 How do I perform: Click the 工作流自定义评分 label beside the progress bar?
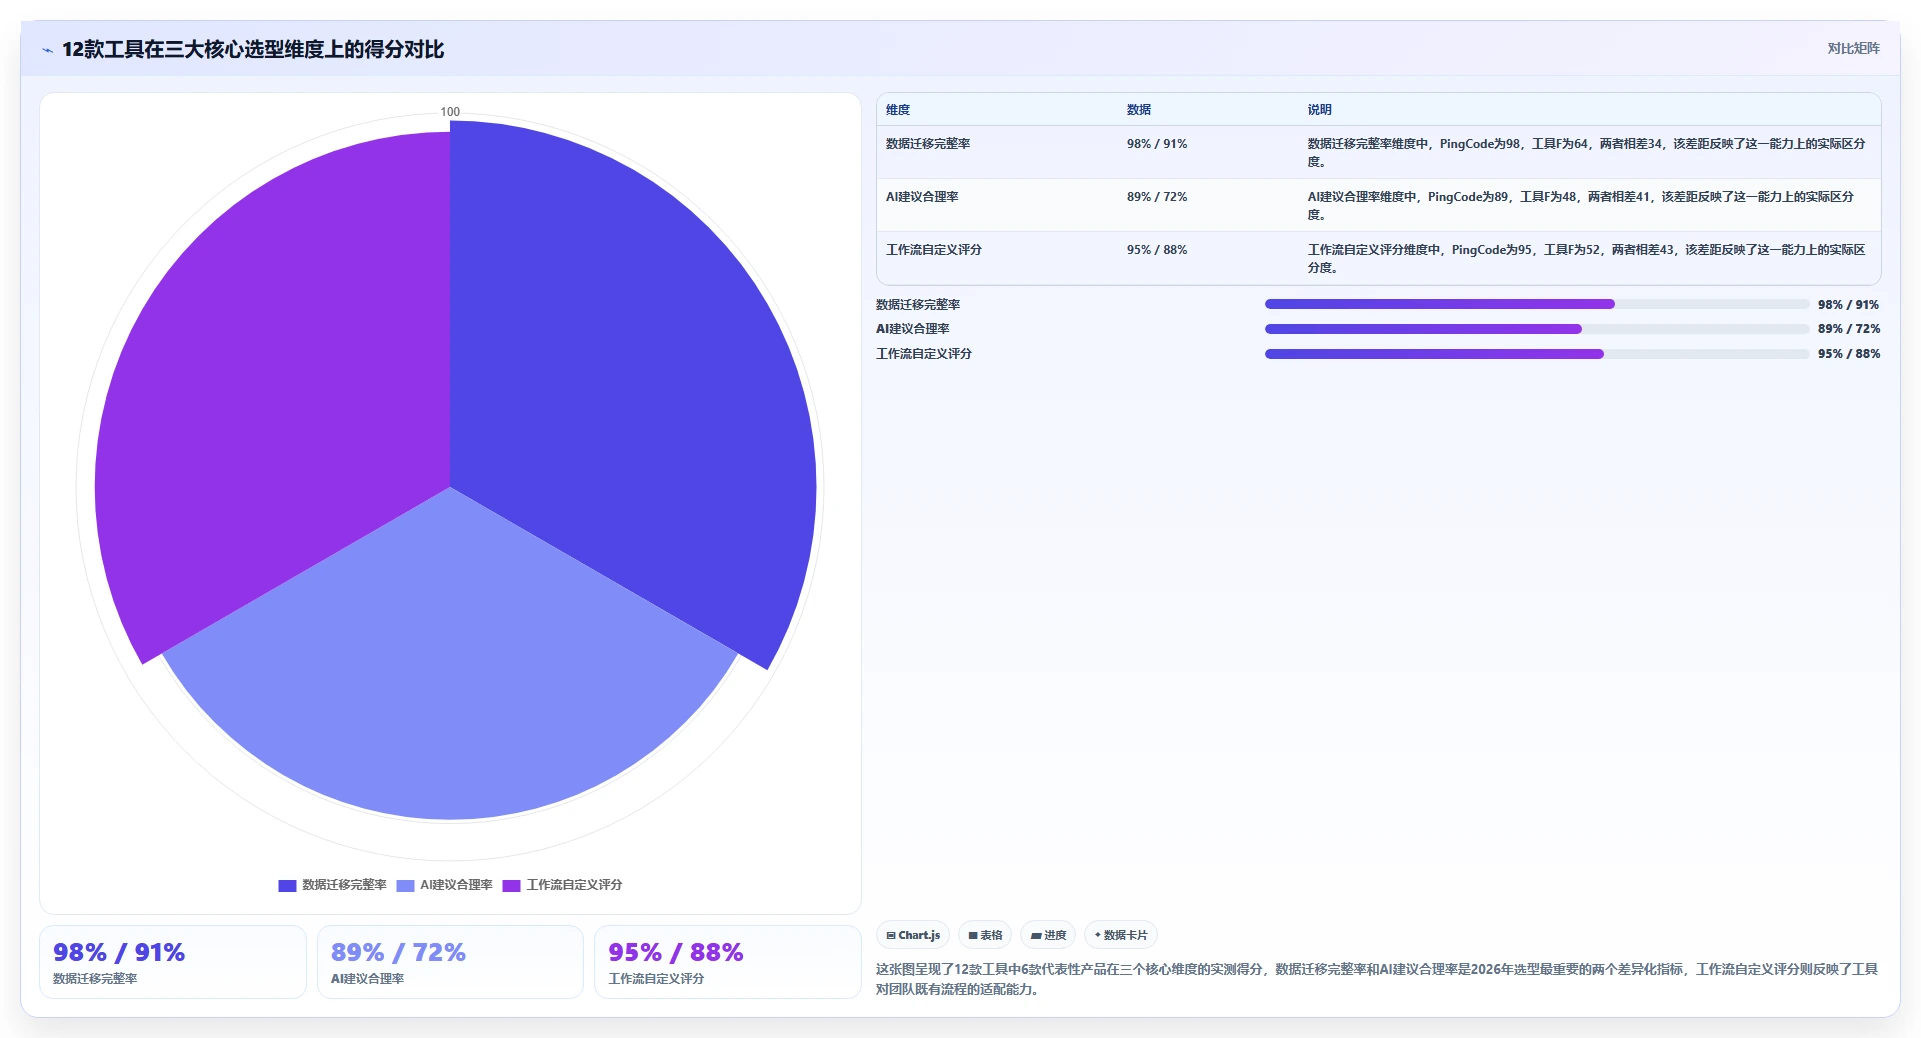click(x=924, y=354)
